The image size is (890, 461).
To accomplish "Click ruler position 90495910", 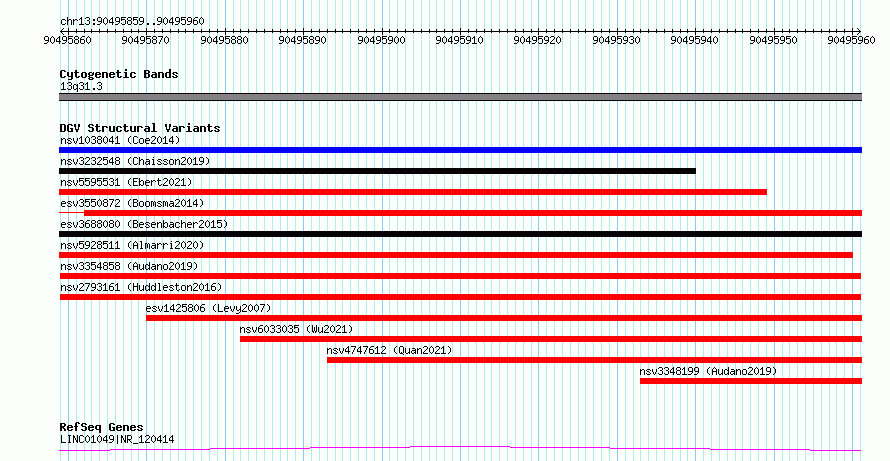I will point(460,40).
